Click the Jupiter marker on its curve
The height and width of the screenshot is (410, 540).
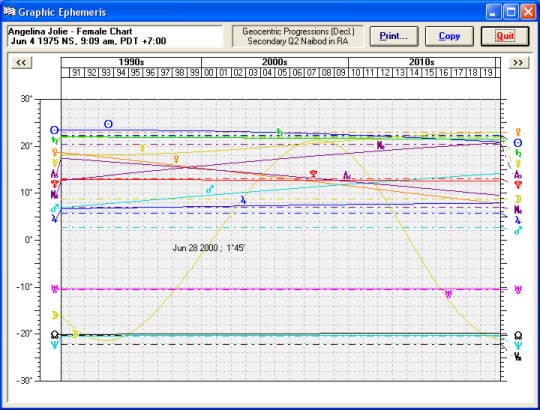point(243,200)
